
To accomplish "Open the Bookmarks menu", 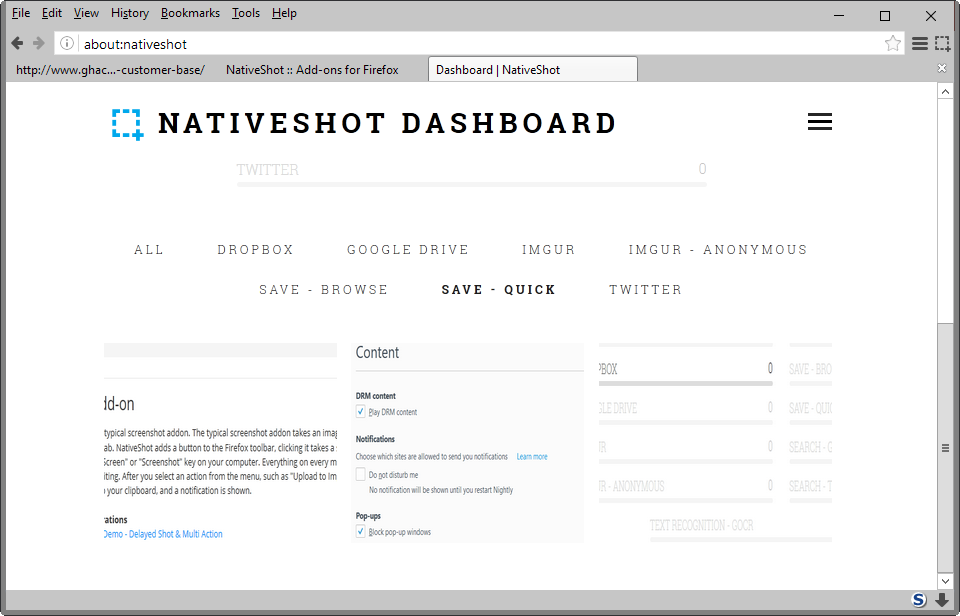I will coord(190,13).
